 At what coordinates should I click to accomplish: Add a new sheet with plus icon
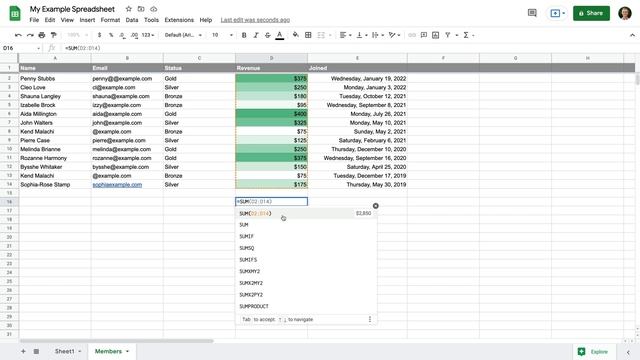23,351
